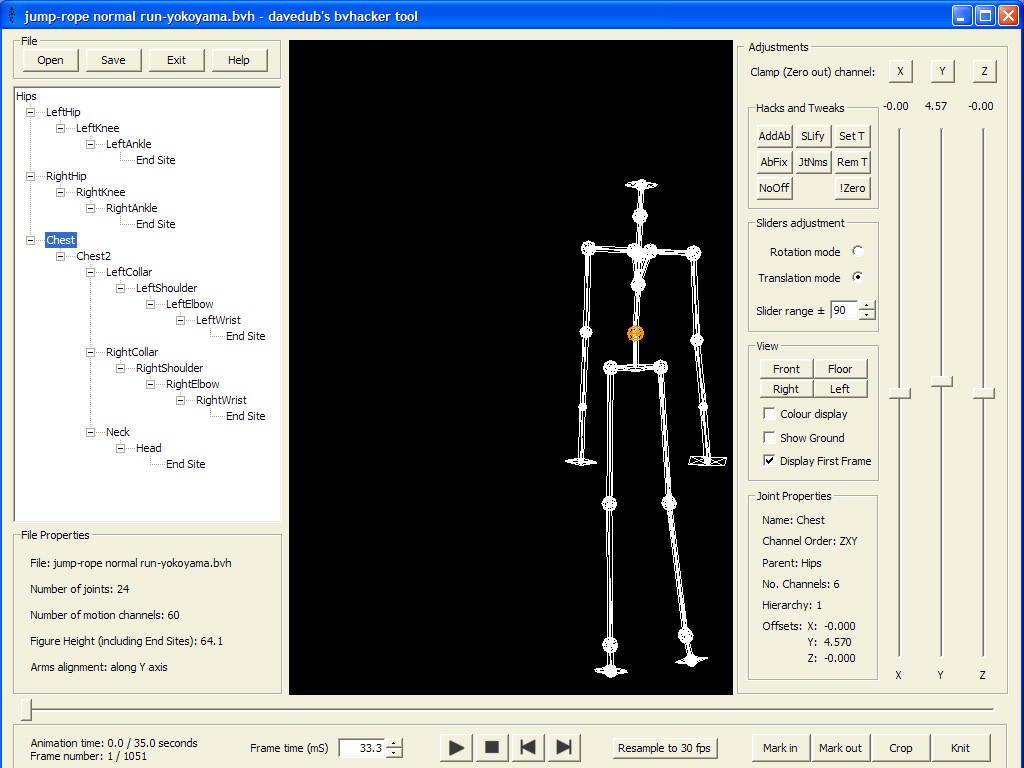Click Resample to 30 fps
The width and height of the screenshot is (1024, 768).
point(664,748)
